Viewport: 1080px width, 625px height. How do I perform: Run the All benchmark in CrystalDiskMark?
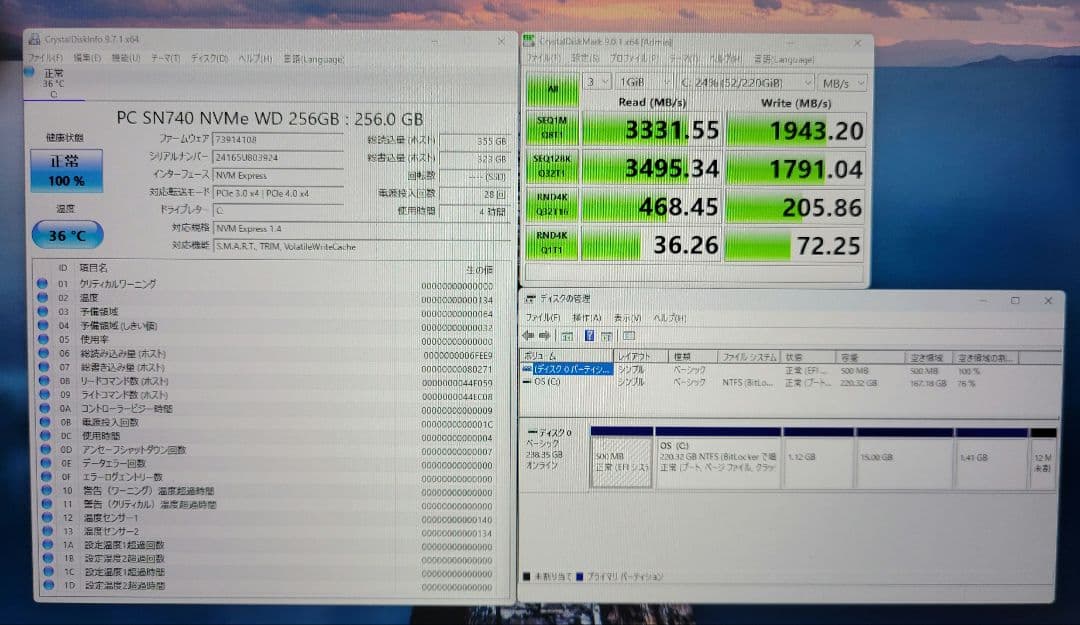click(551, 90)
